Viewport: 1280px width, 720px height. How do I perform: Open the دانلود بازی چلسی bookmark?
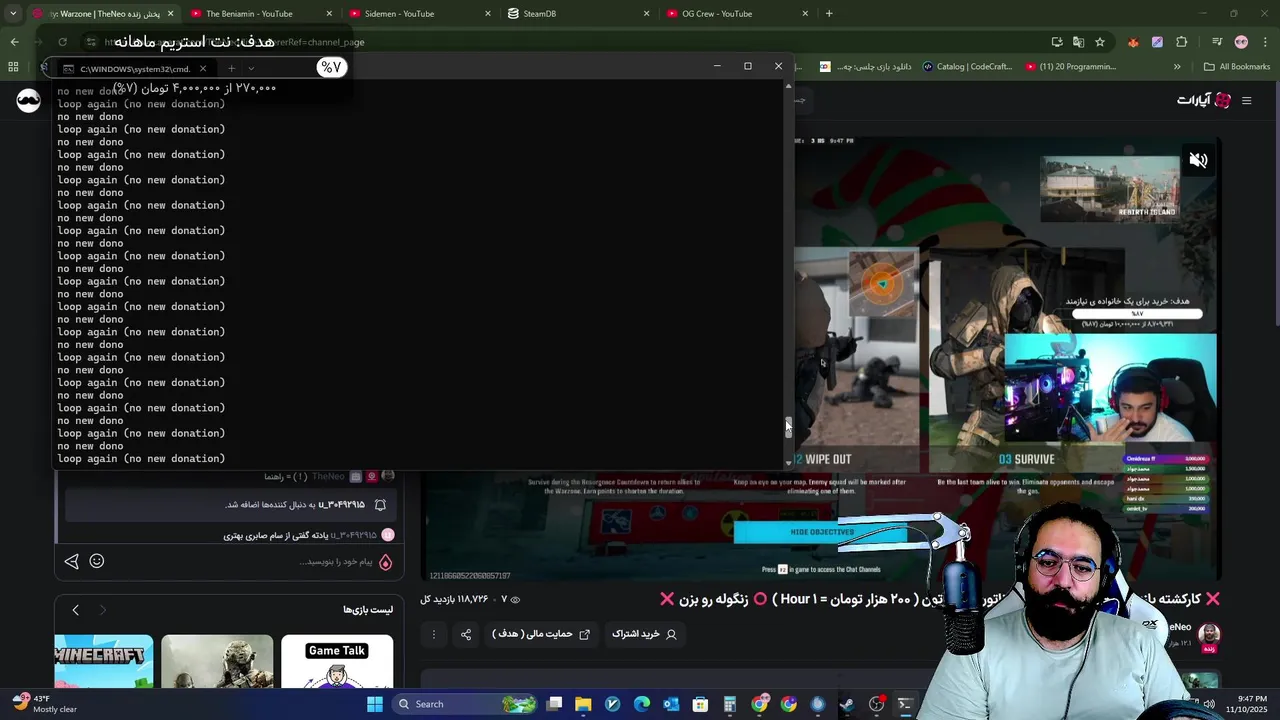click(x=864, y=67)
